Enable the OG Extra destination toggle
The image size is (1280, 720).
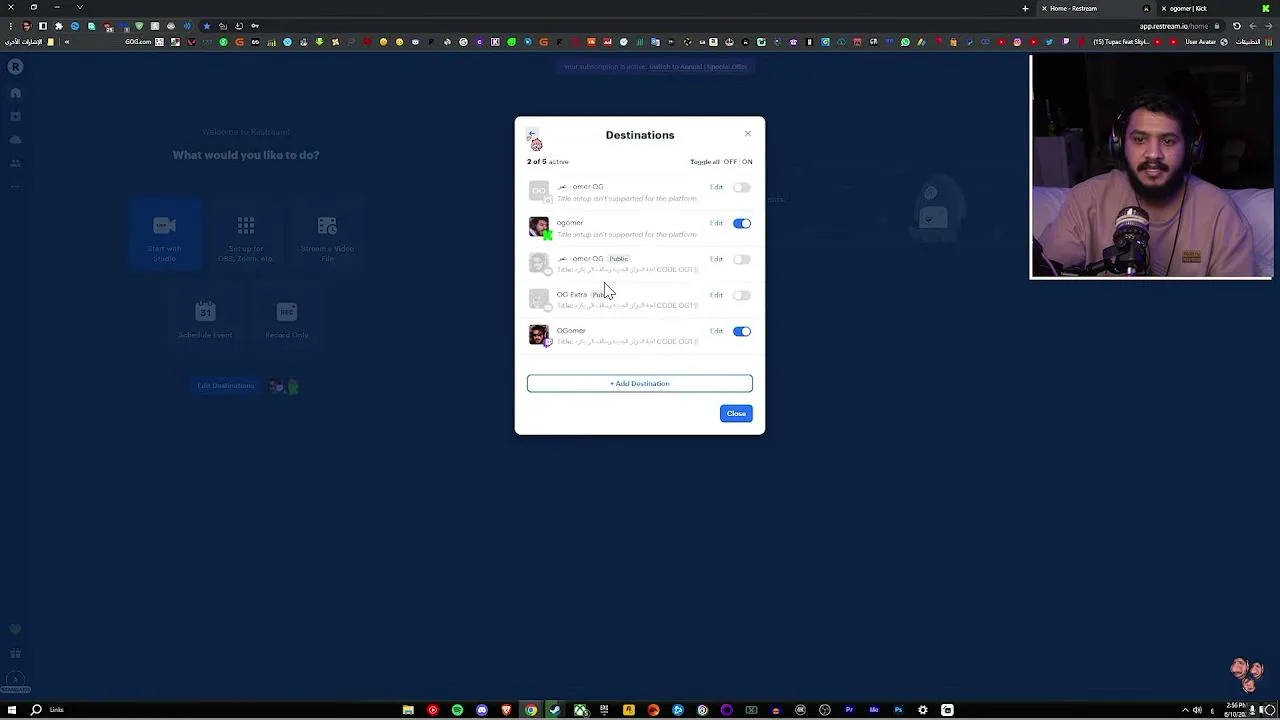tap(741, 295)
